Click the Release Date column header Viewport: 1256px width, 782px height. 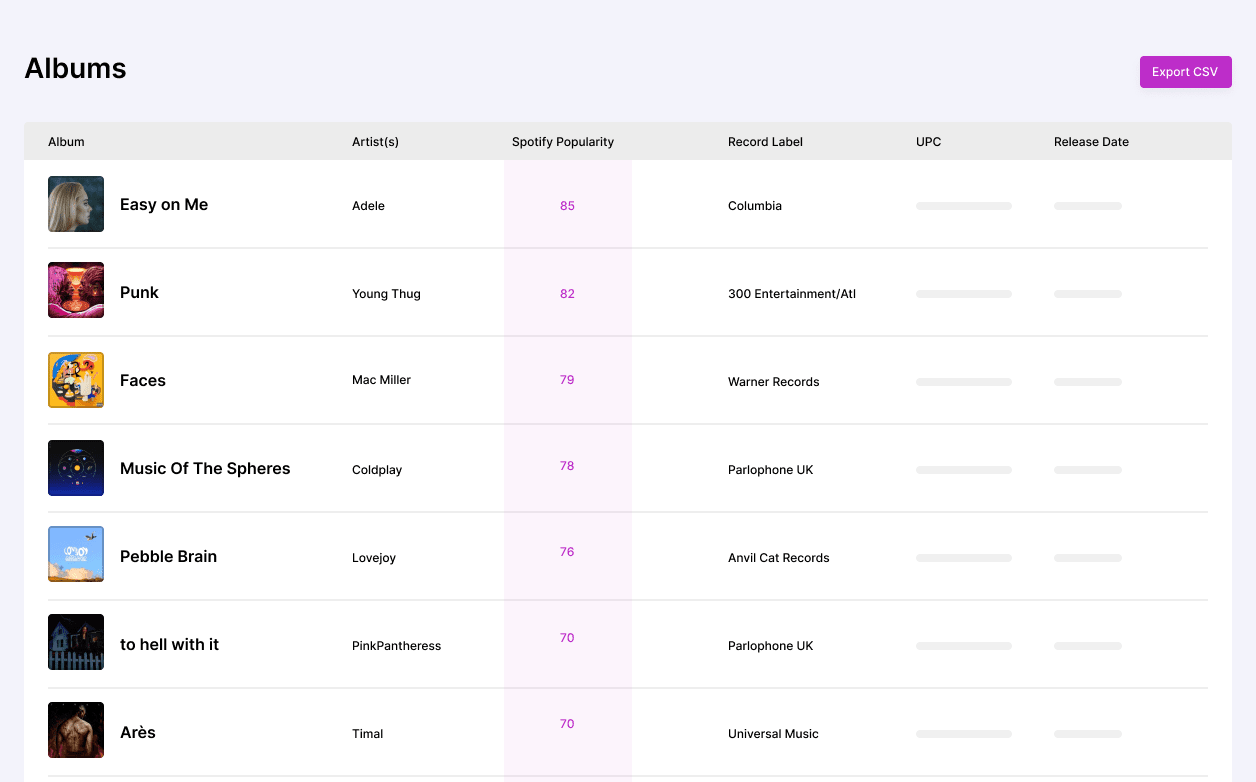tap(1091, 142)
